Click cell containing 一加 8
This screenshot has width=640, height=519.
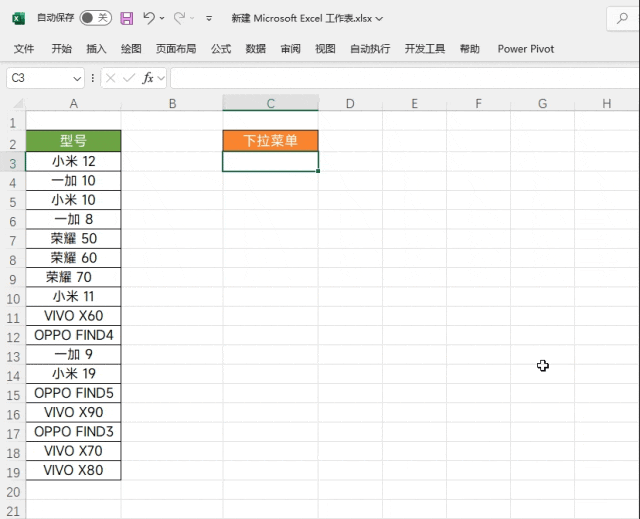[73, 220]
